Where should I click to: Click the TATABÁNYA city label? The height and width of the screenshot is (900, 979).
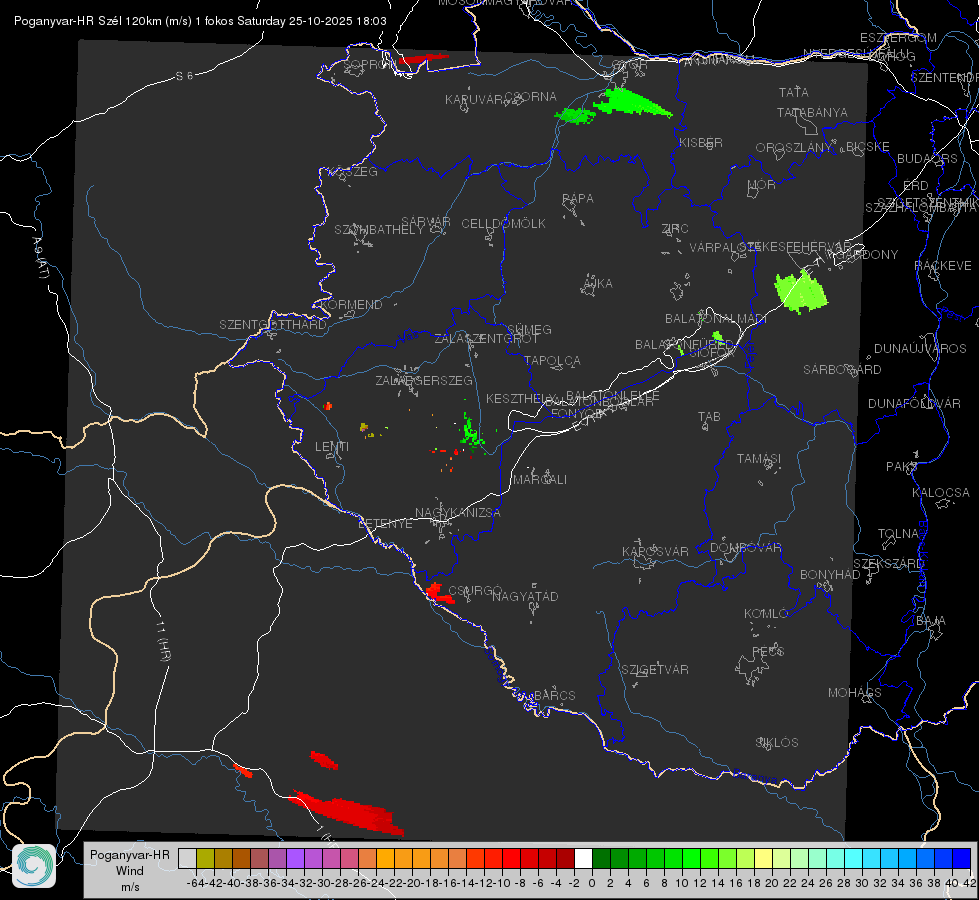tap(812, 112)
